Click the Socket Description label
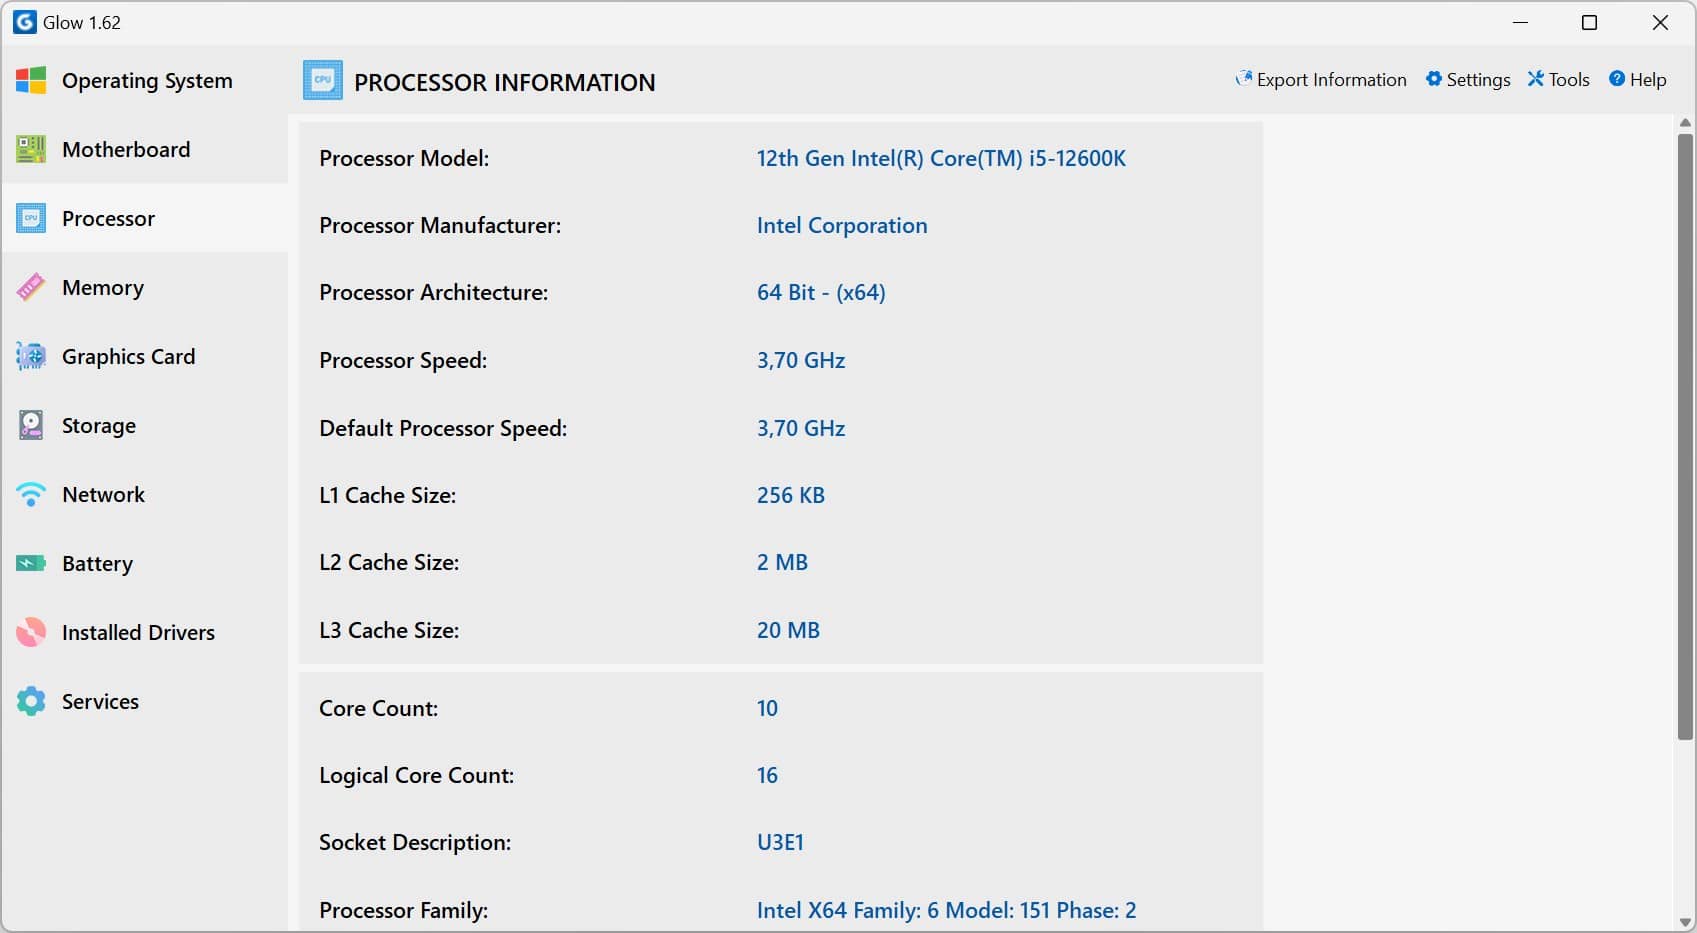Viewport: 1697px width, 933px height. 415,842
